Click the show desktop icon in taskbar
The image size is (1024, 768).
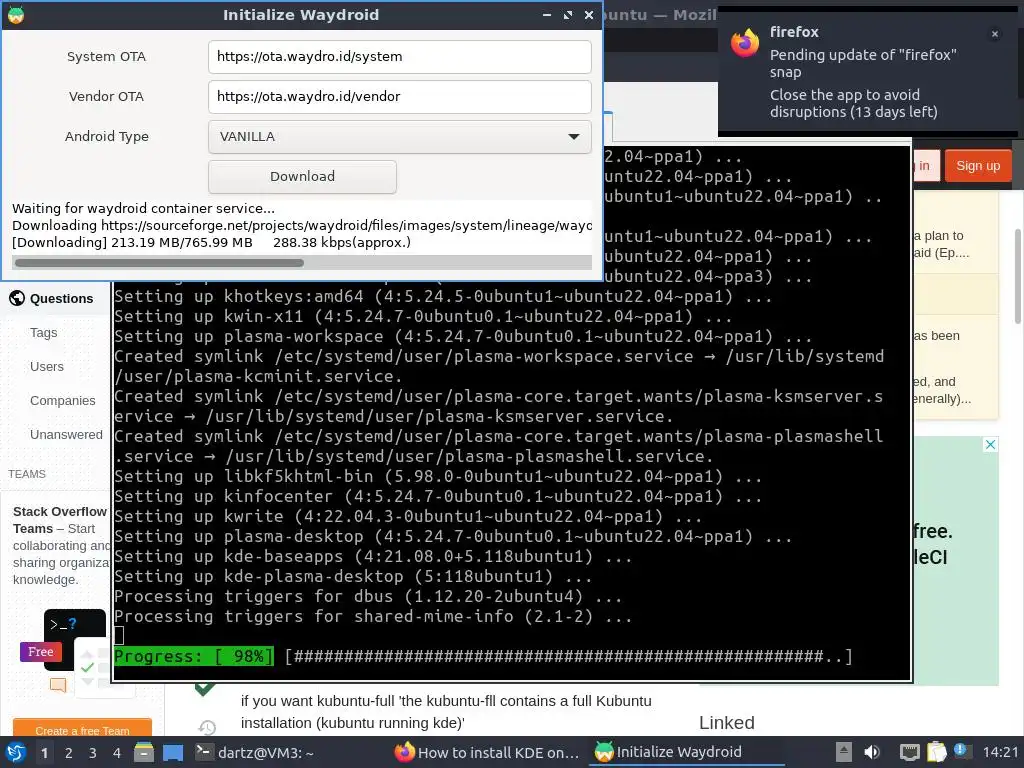(x=173, y=752)
